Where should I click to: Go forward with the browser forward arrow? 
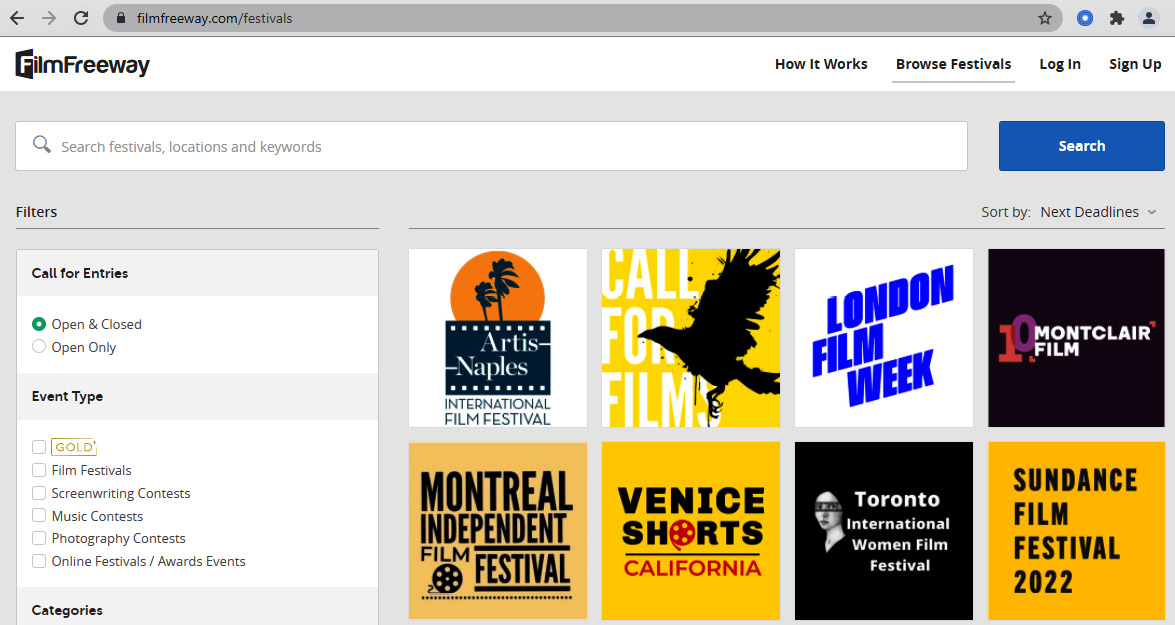tap(49, 18)
